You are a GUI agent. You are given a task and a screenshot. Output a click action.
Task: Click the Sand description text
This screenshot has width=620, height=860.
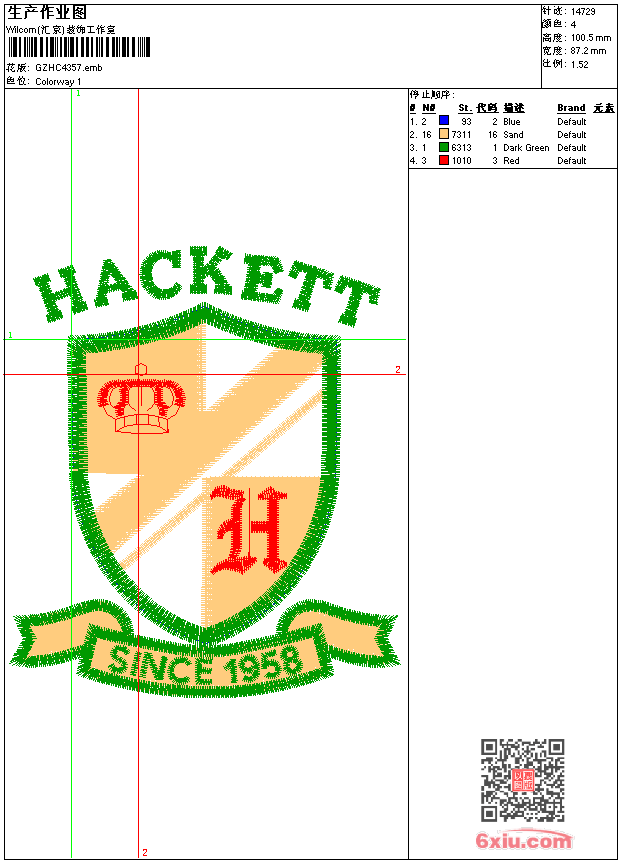point(513,135)
